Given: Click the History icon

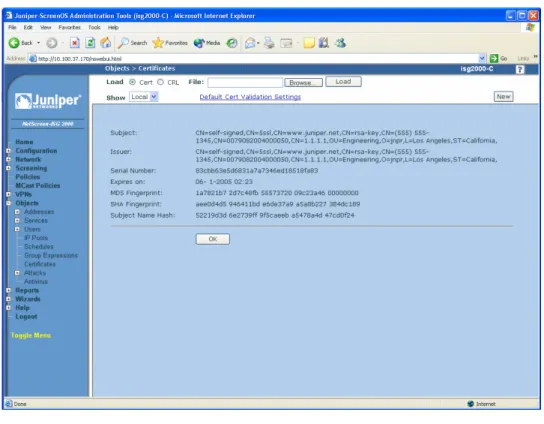Looking at the screenshot, I should (232, 43).
